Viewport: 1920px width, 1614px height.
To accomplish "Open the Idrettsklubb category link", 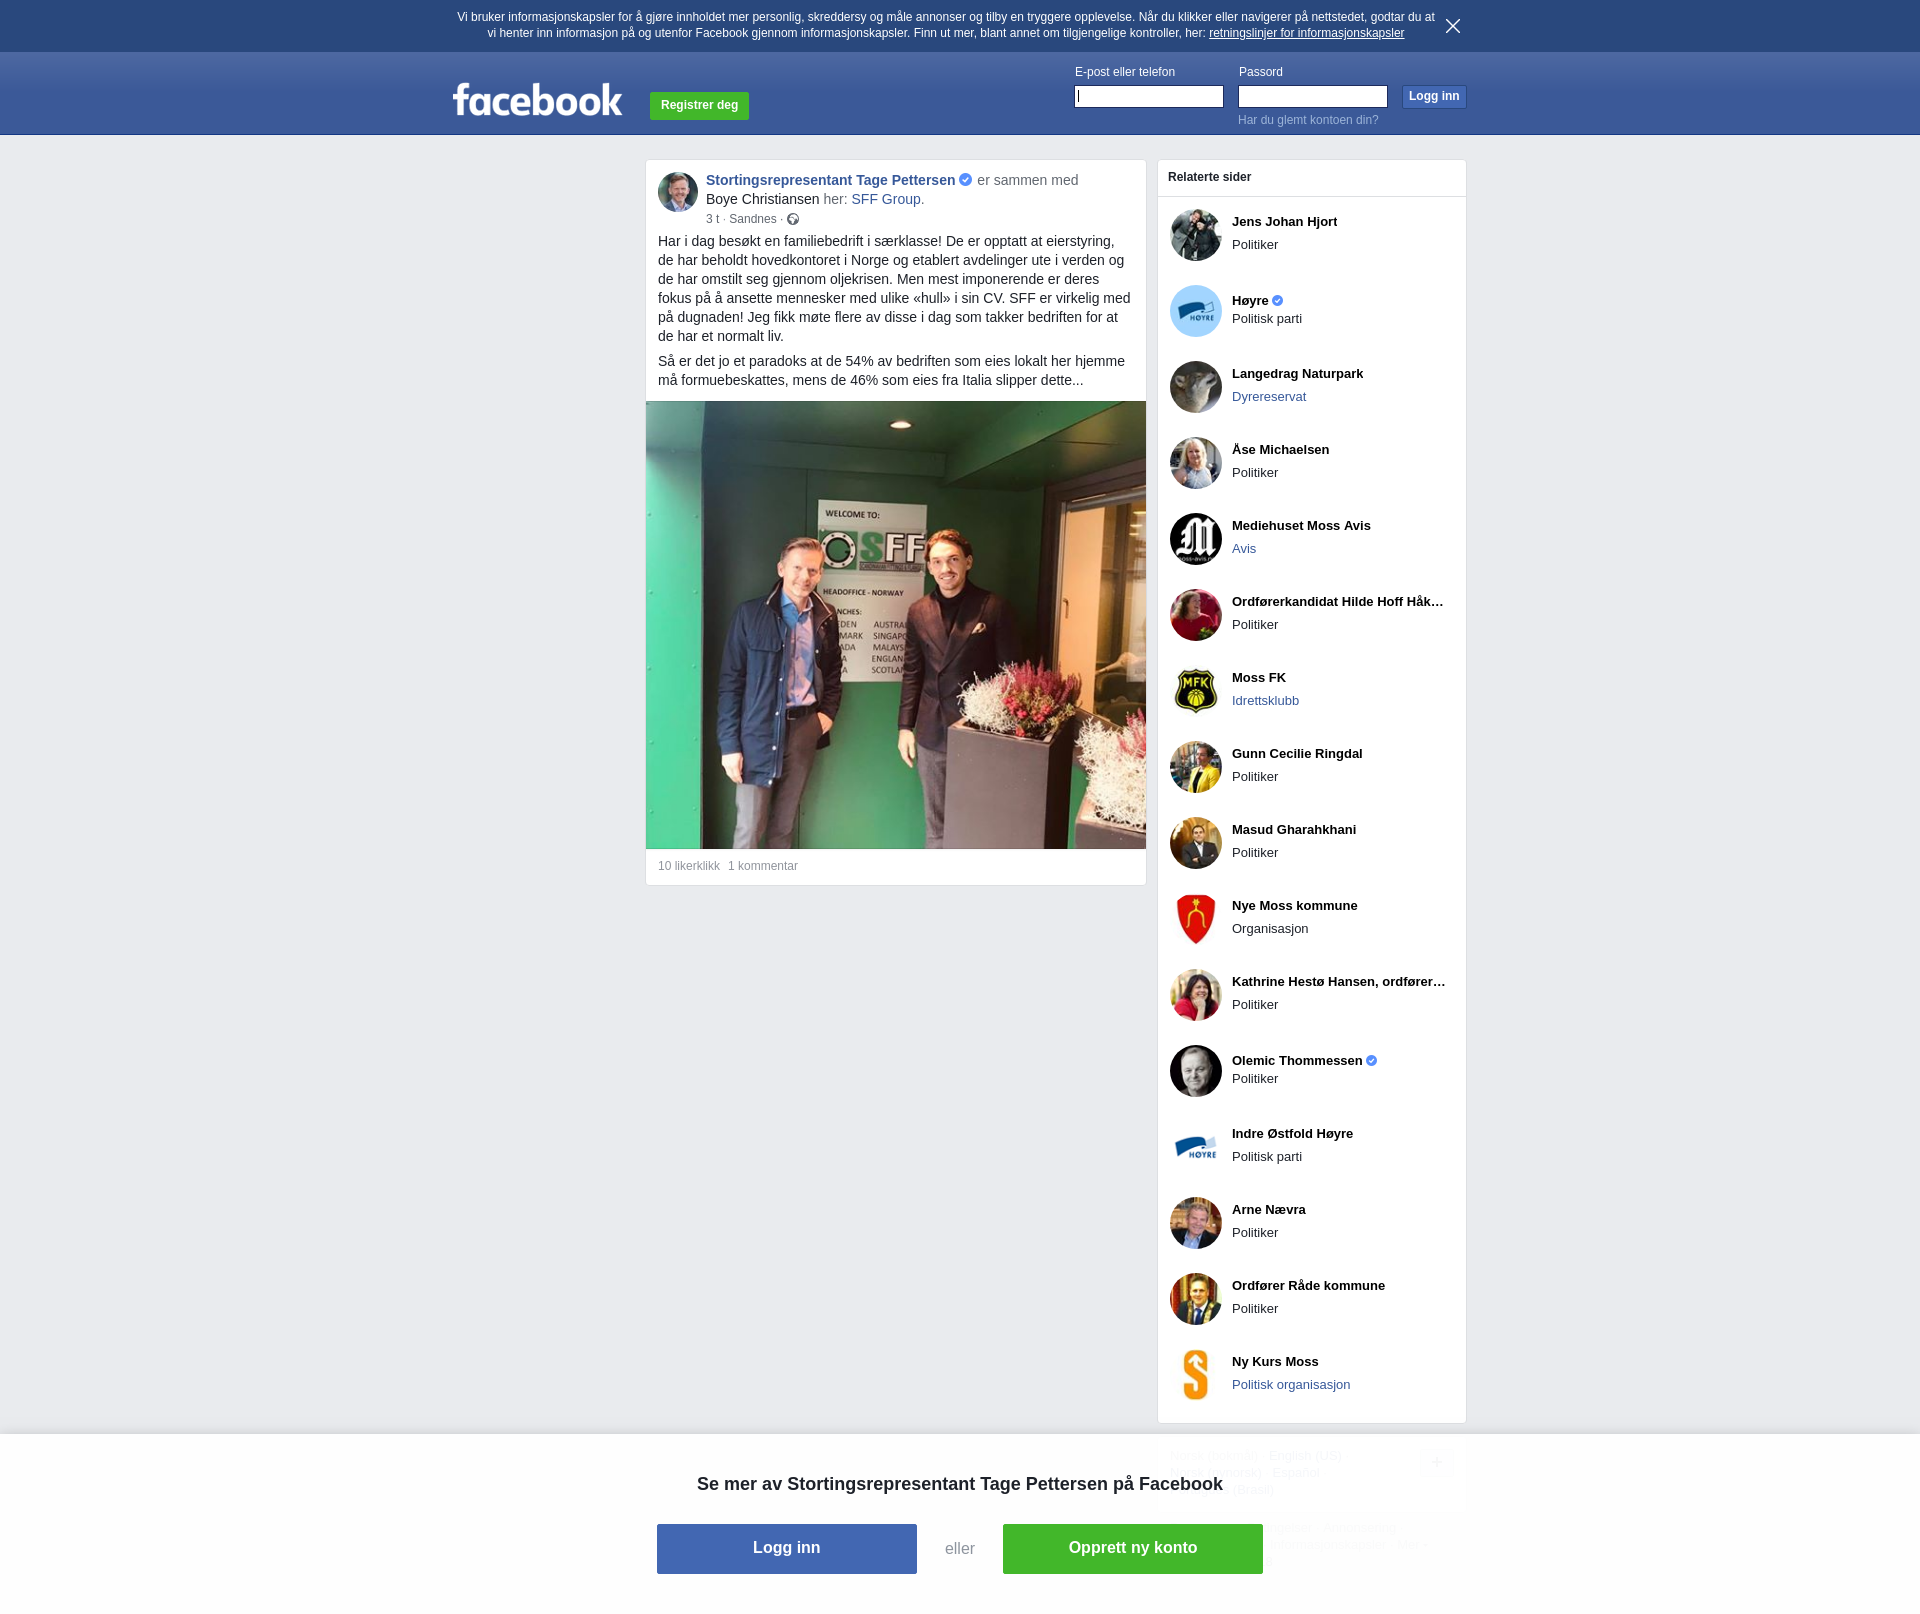I will 1265,701.
